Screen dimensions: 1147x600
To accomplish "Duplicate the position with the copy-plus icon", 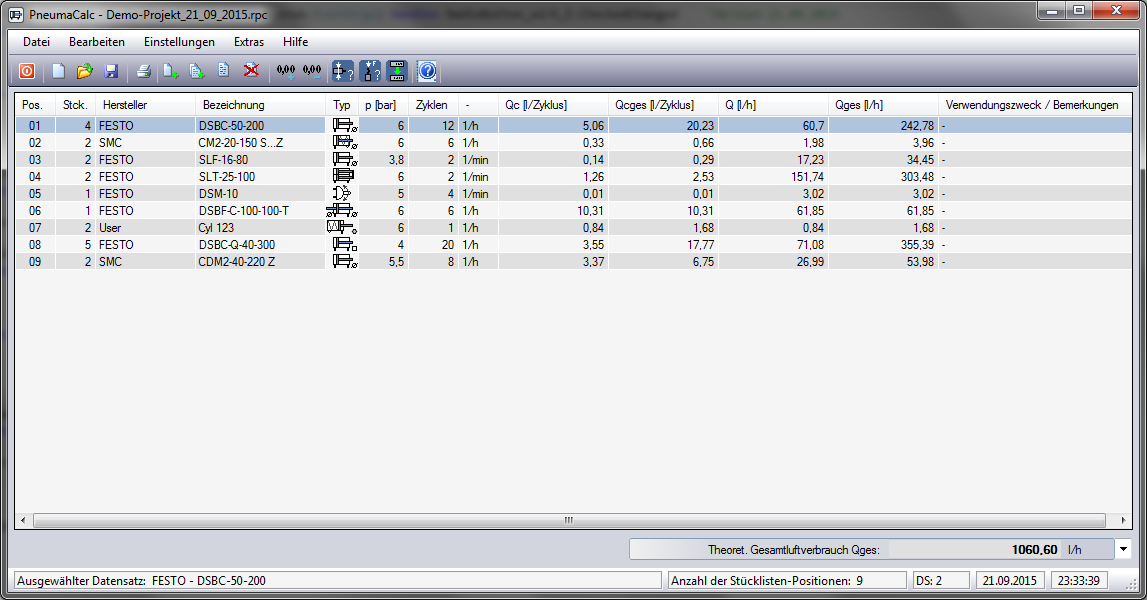I will (198, 71).
